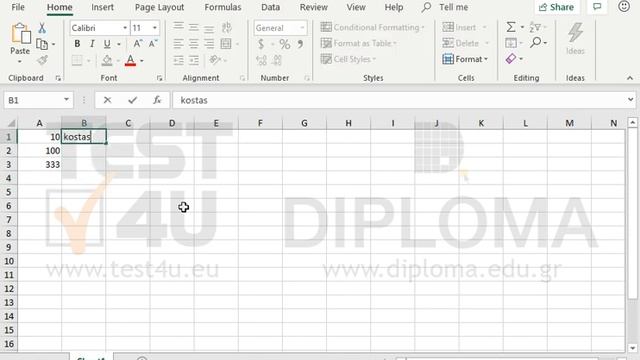Open the font size 11 dropdown
This screenshot has height=360, width=640.
pos(155,28)
